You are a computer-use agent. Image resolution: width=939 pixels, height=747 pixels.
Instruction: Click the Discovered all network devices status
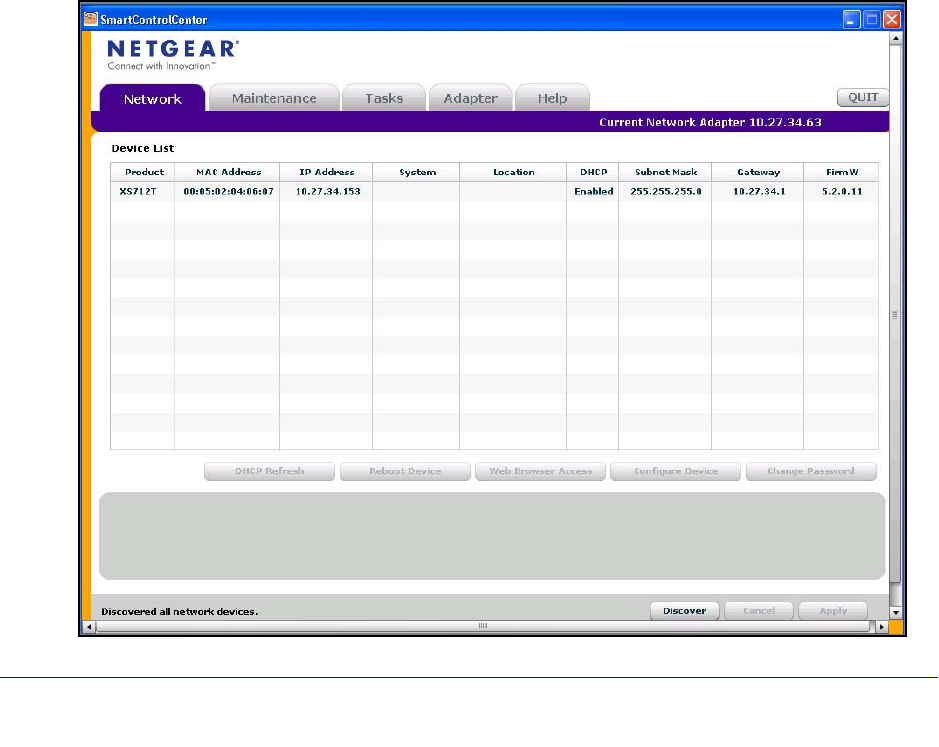tap(180, 612)
